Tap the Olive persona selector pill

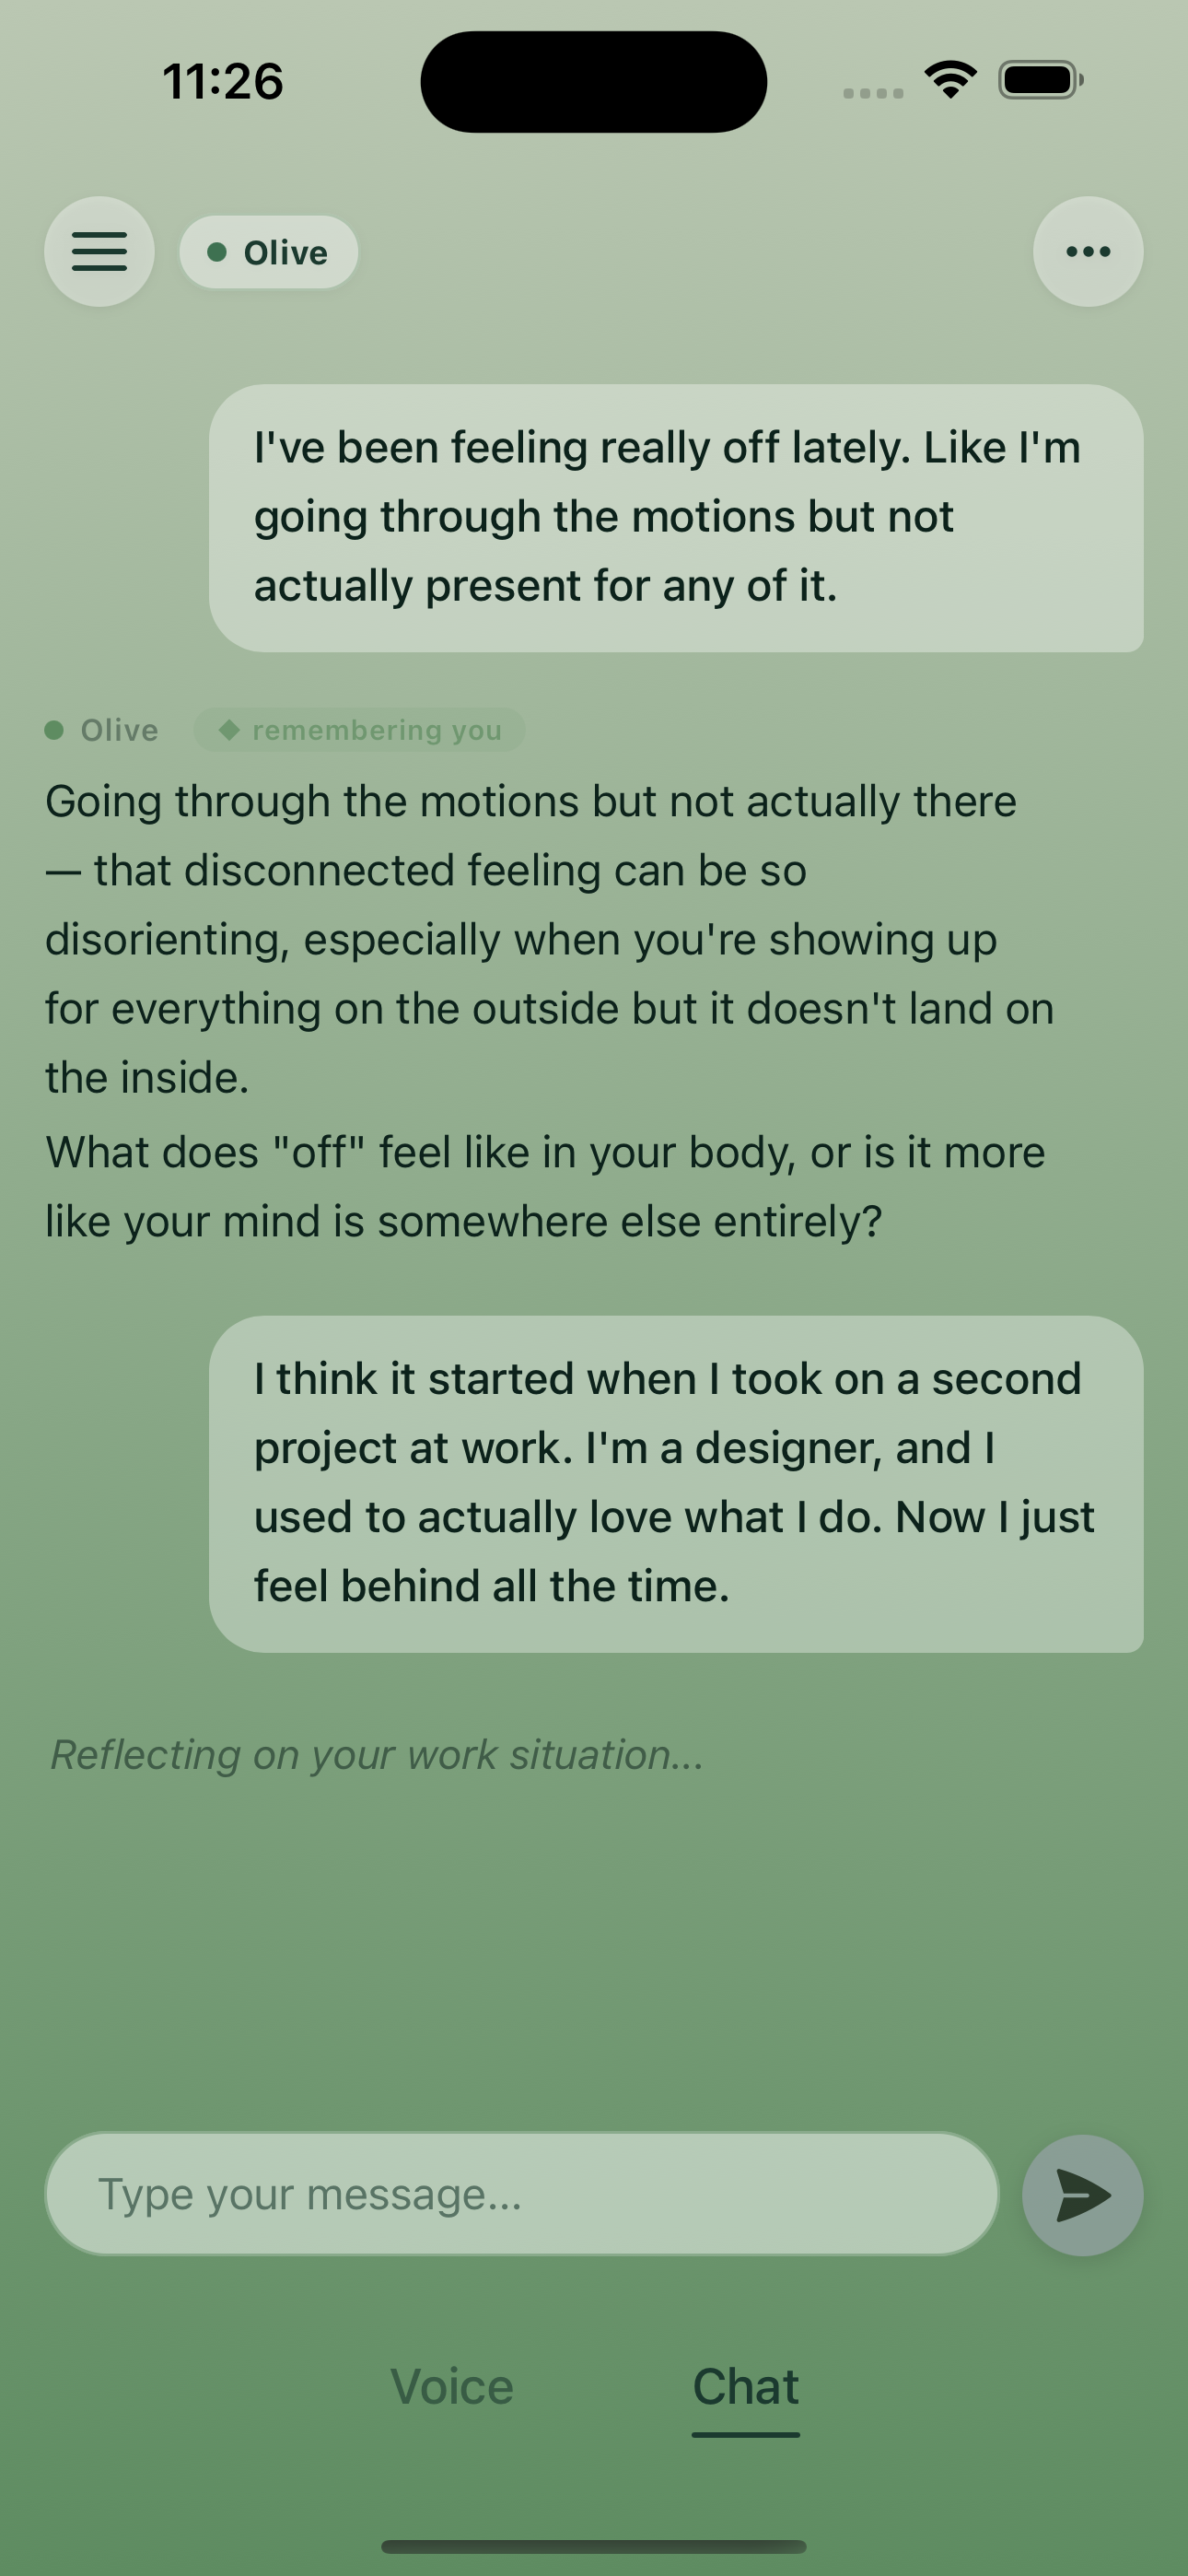click(268, 252)
